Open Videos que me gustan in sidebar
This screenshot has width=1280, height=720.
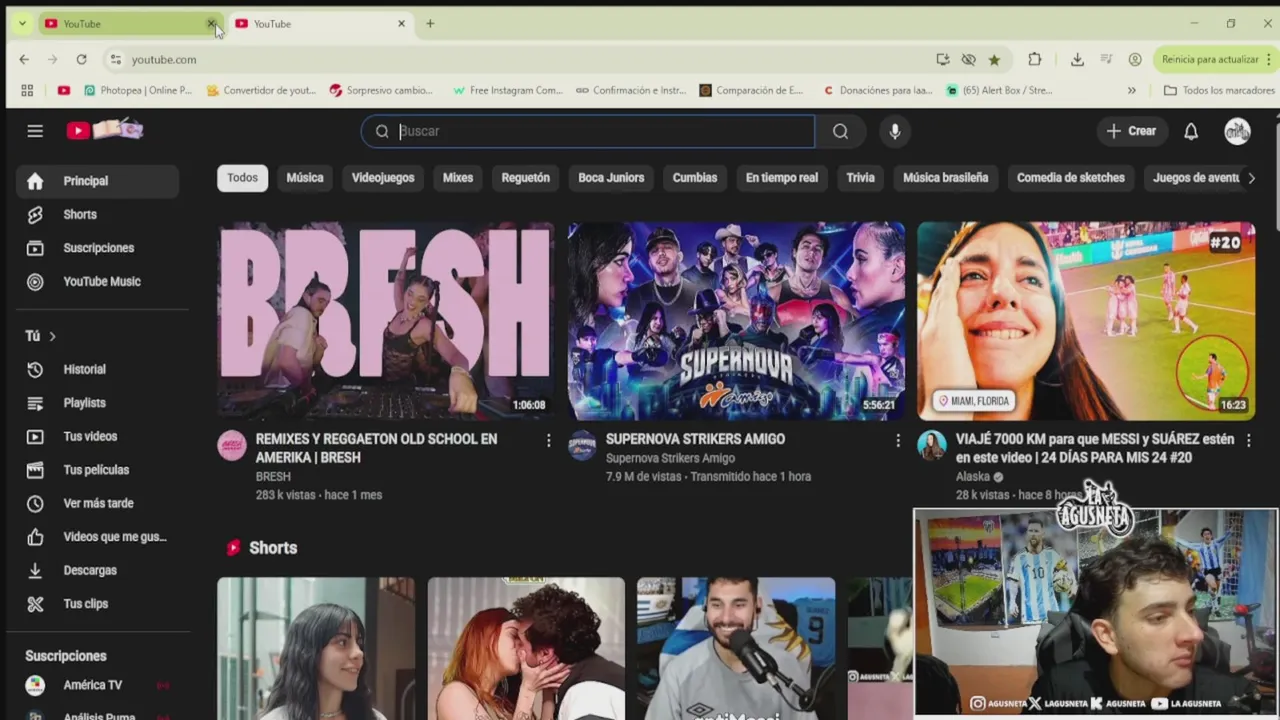[97, 537]
